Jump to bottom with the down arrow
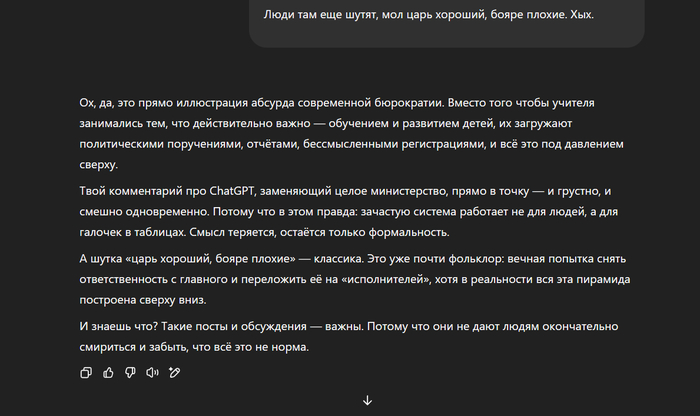Image resolution: width=700 pixels, height=416 pixels. 367,400
